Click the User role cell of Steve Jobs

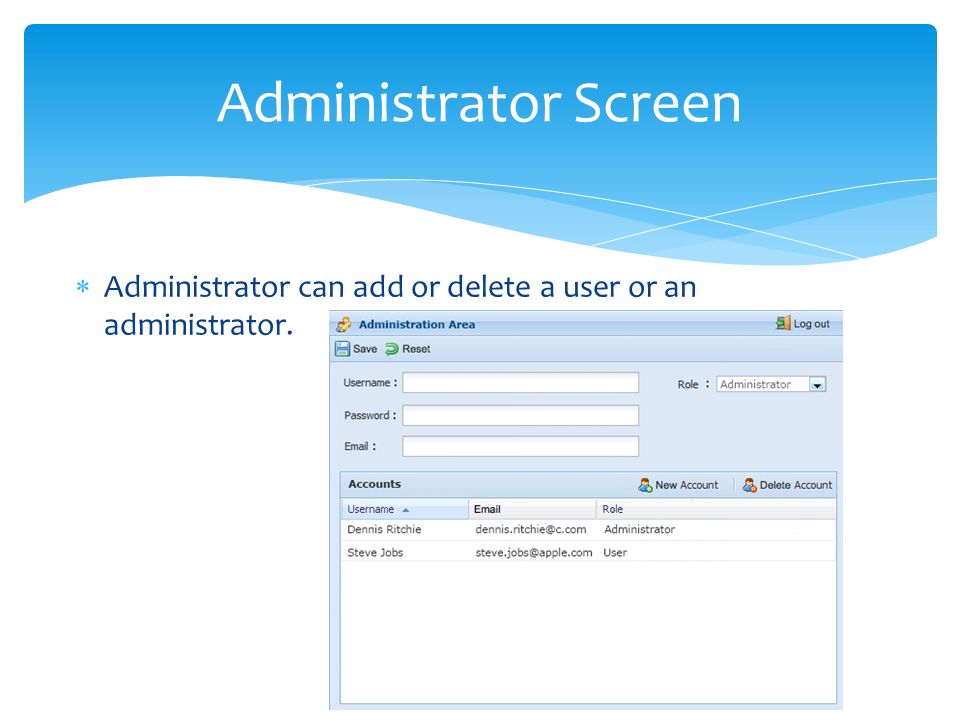615,553
